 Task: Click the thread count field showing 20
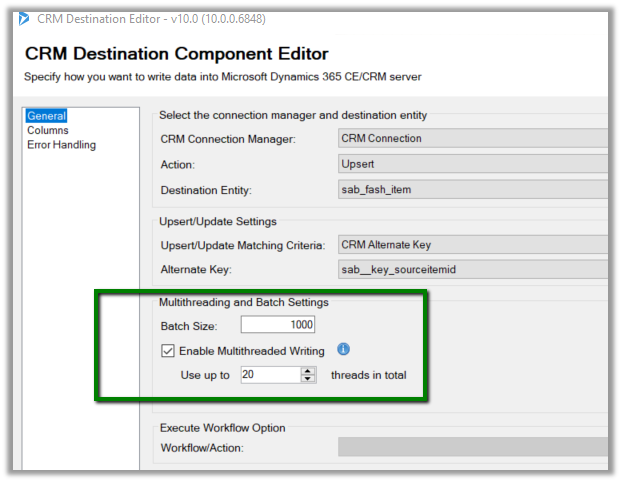pos(270,375)
